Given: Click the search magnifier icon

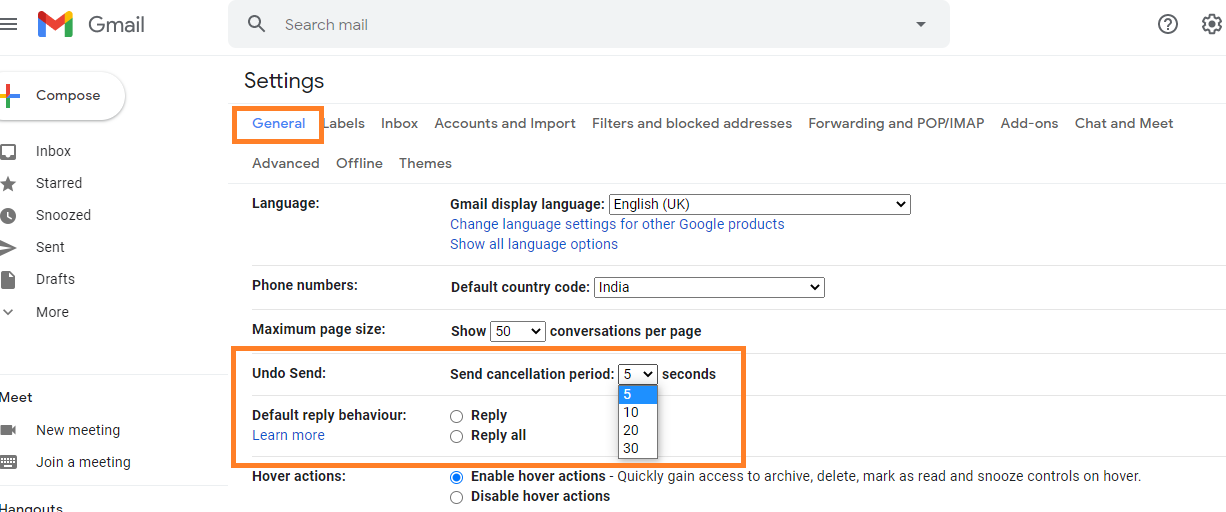Looking at the screenshot, I should [x=257, y=24].
